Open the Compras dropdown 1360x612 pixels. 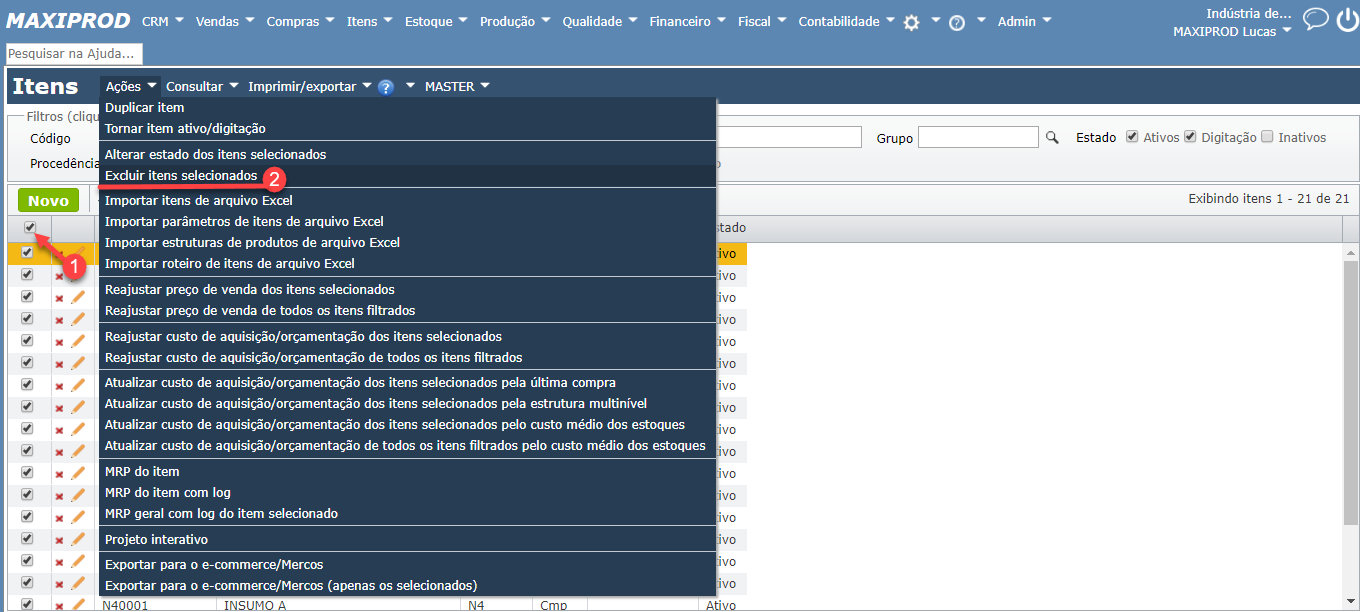click(301, 21)
